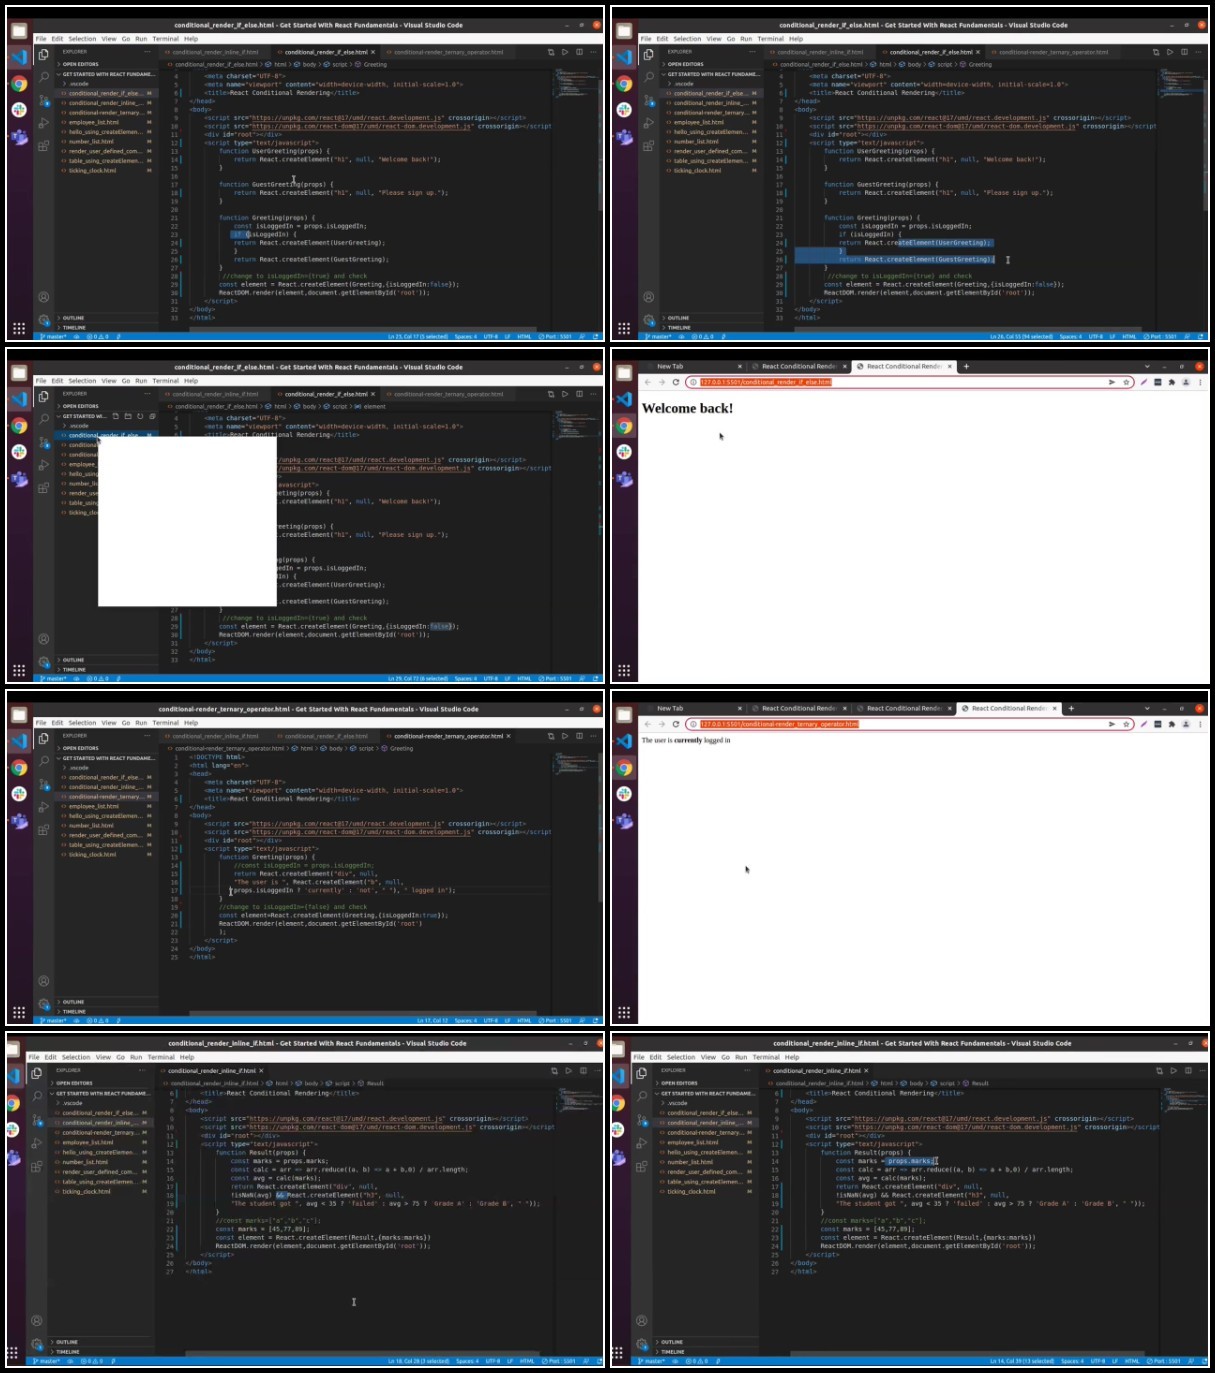
Task: Select Explorer icon in ternary_operator VS Code window
Action: (x=44, y=738)
